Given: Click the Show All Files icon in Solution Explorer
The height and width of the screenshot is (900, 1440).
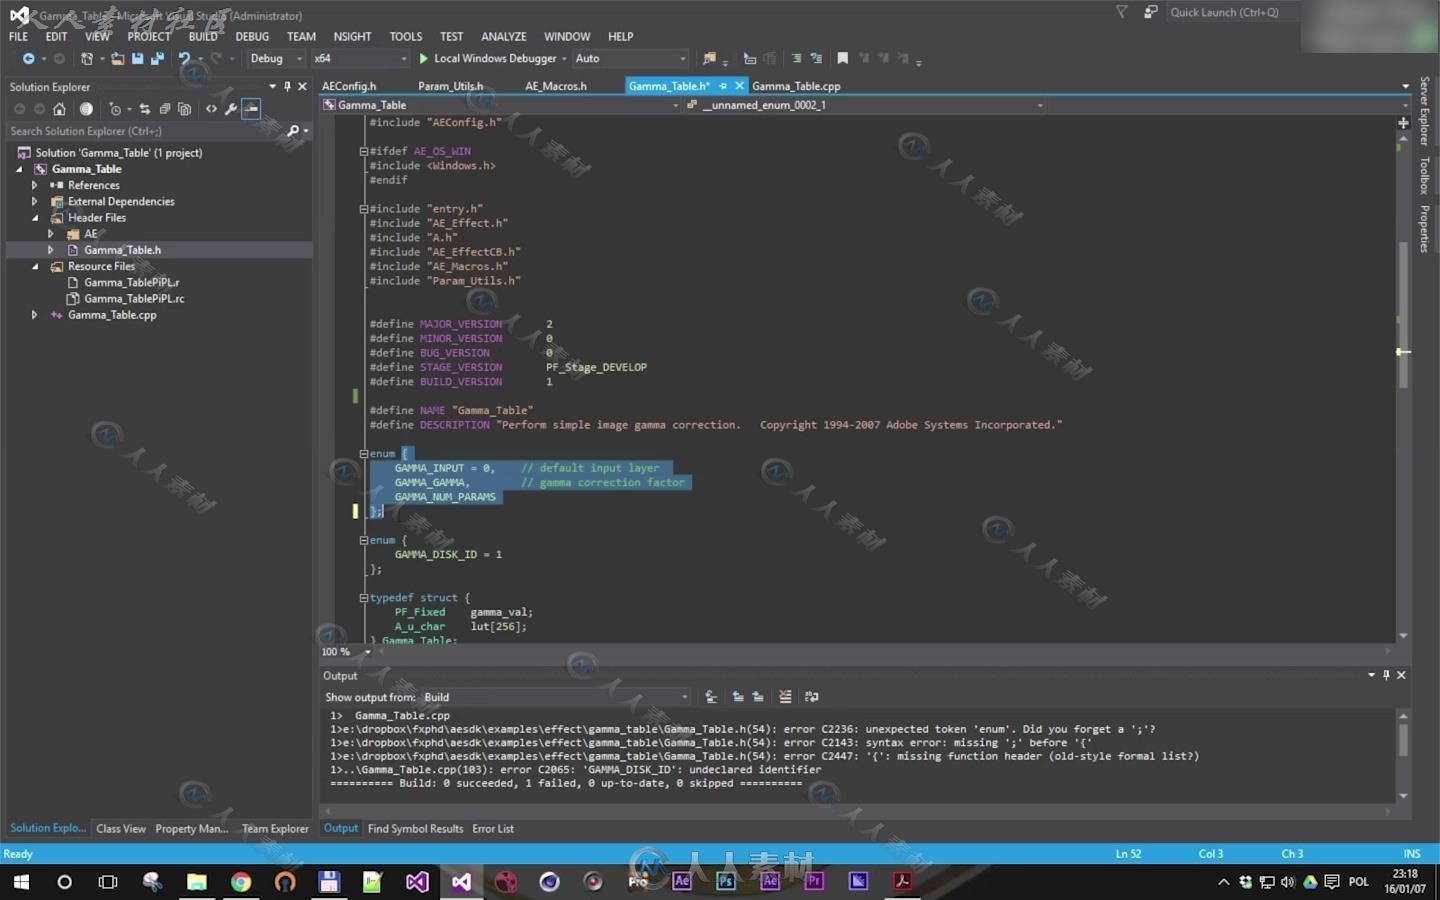Looking at the screenshot, I should point(184,109).
